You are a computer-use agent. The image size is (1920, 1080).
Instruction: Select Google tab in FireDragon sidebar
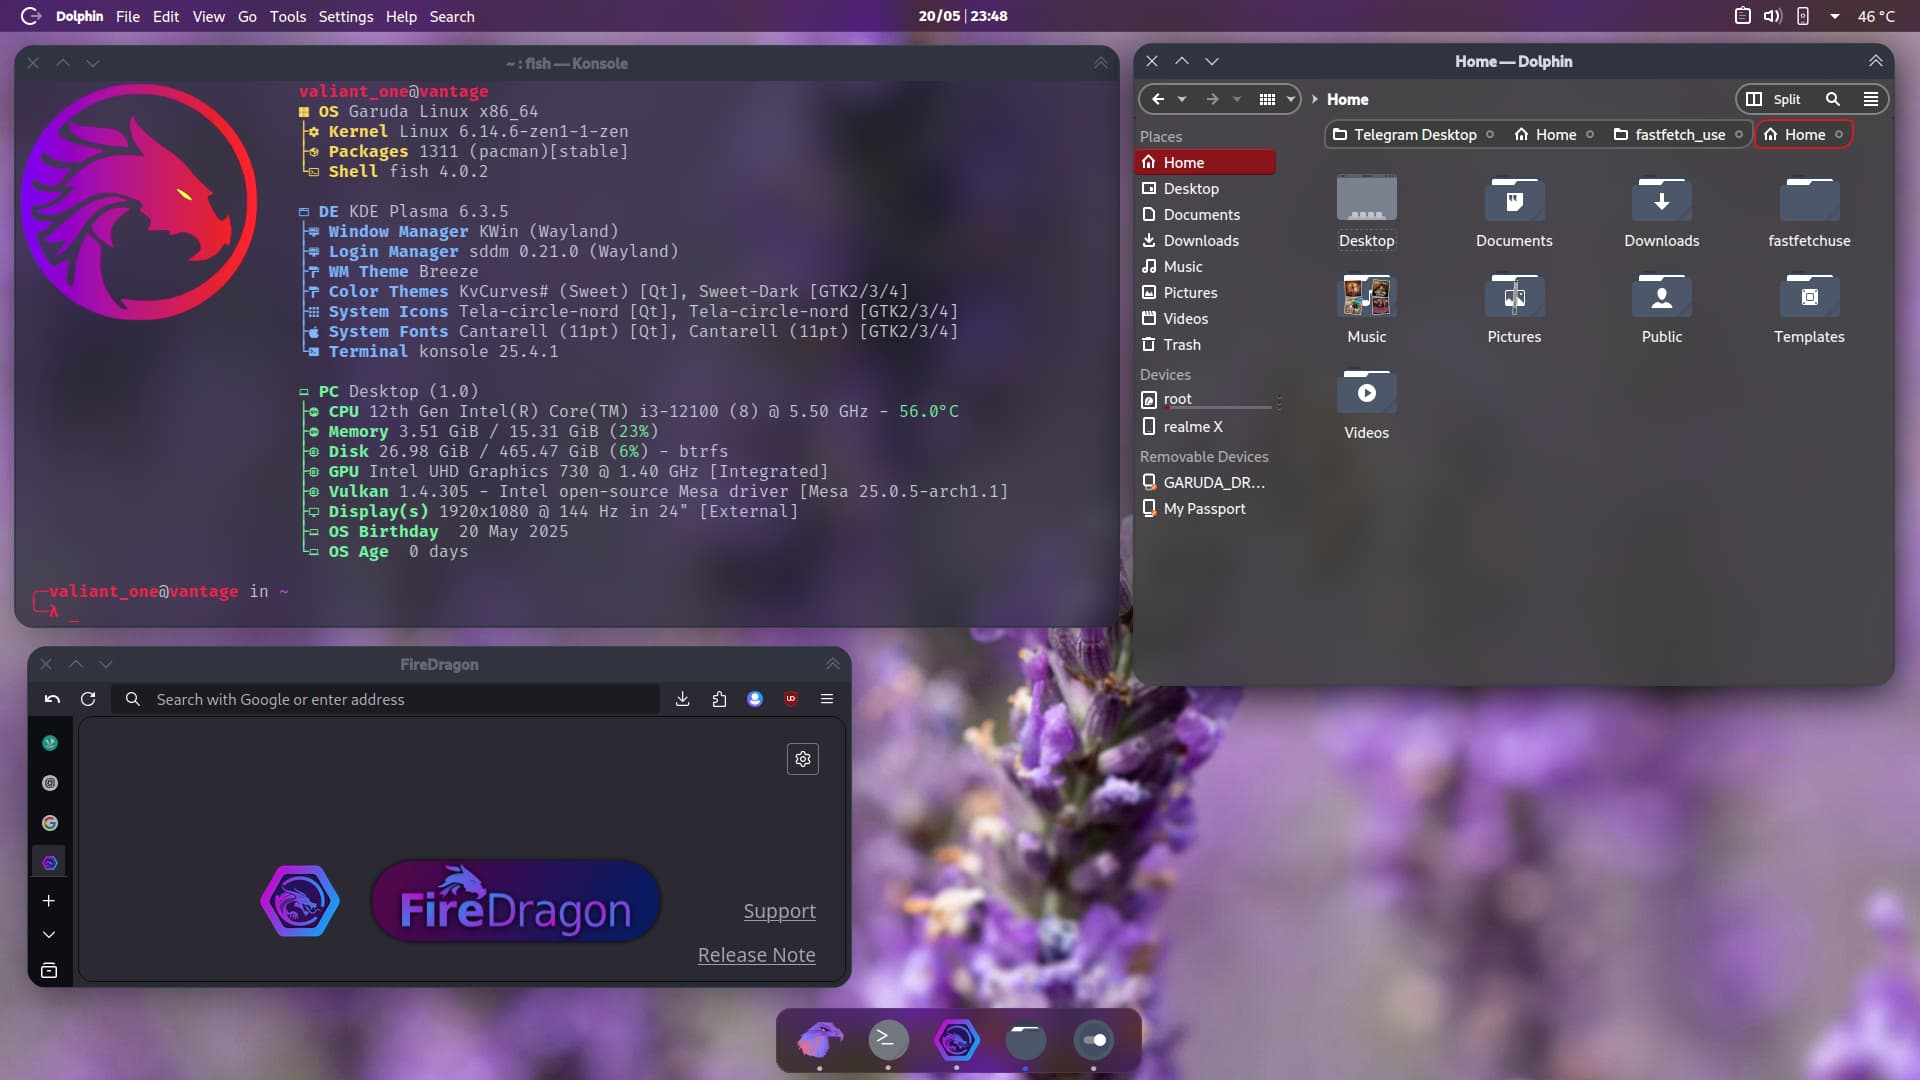pyautogui.click(x=50, y=823)
